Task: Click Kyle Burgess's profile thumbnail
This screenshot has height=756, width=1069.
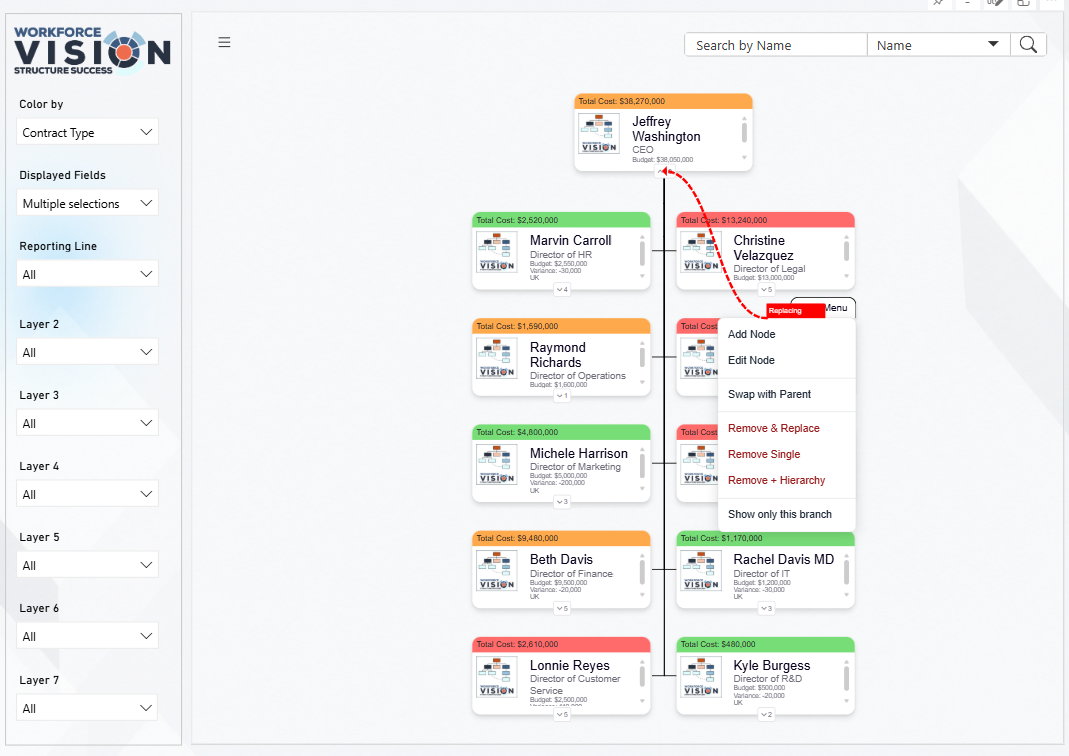Action: point(701,677)
